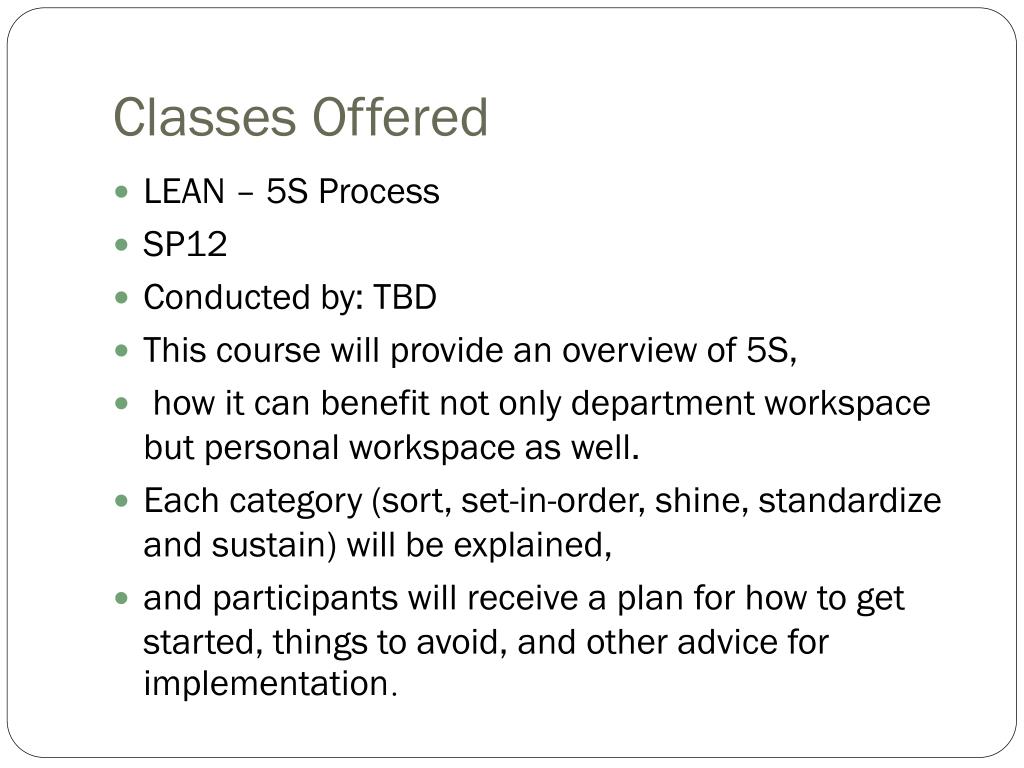Screen dimensions: 1024x768
Task: Click the green bullet beside 'LEAN – 5S Process'
Action: (121, 192)
